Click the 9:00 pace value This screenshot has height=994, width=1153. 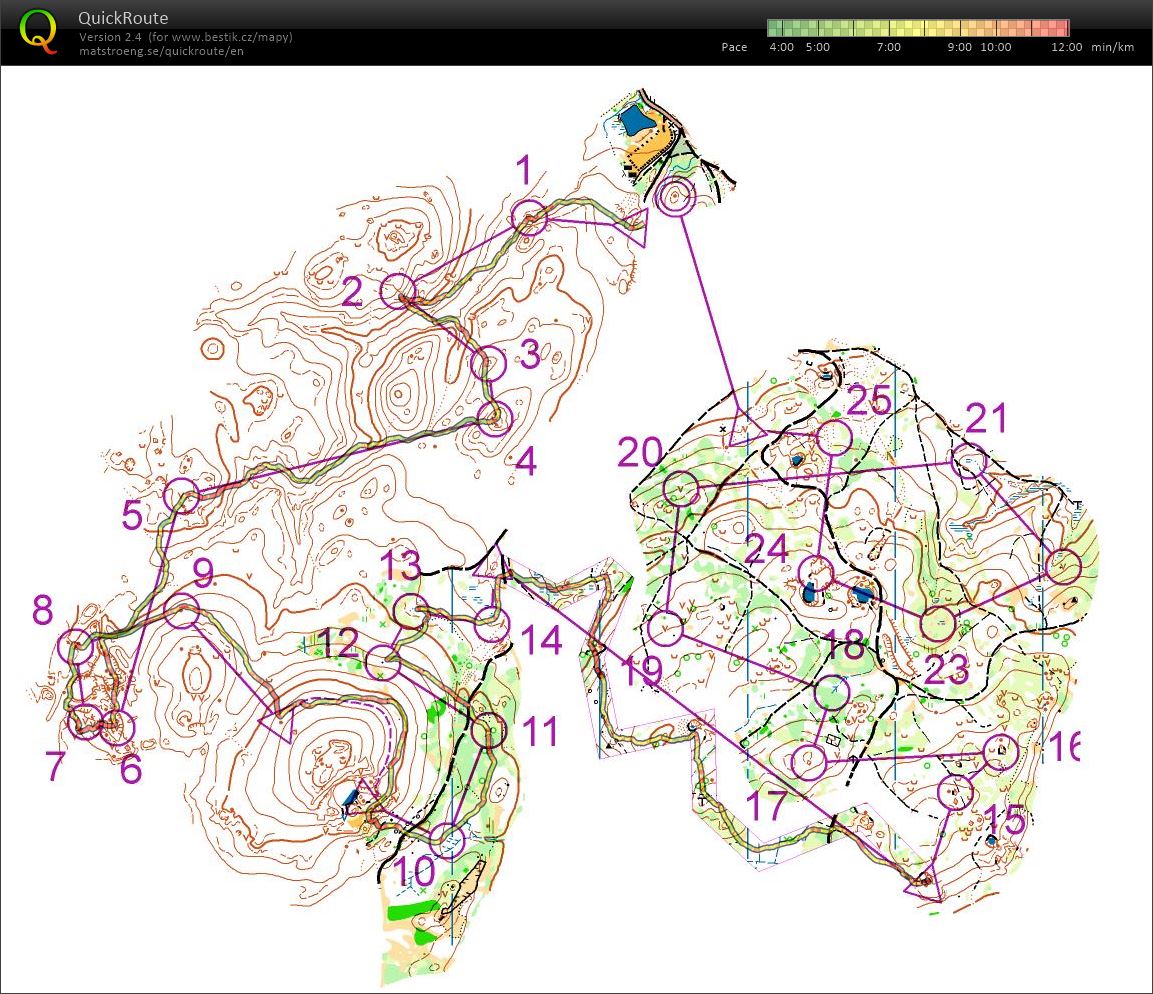[x=959, y=47]
